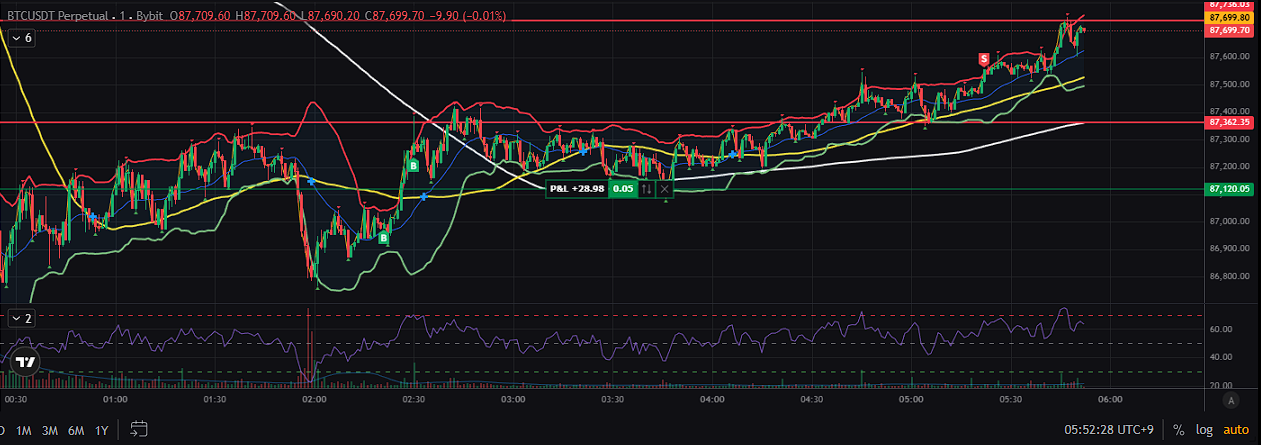Toggle auto scale mode
Screen dimensions: 1261x445
click(1237, 430)
